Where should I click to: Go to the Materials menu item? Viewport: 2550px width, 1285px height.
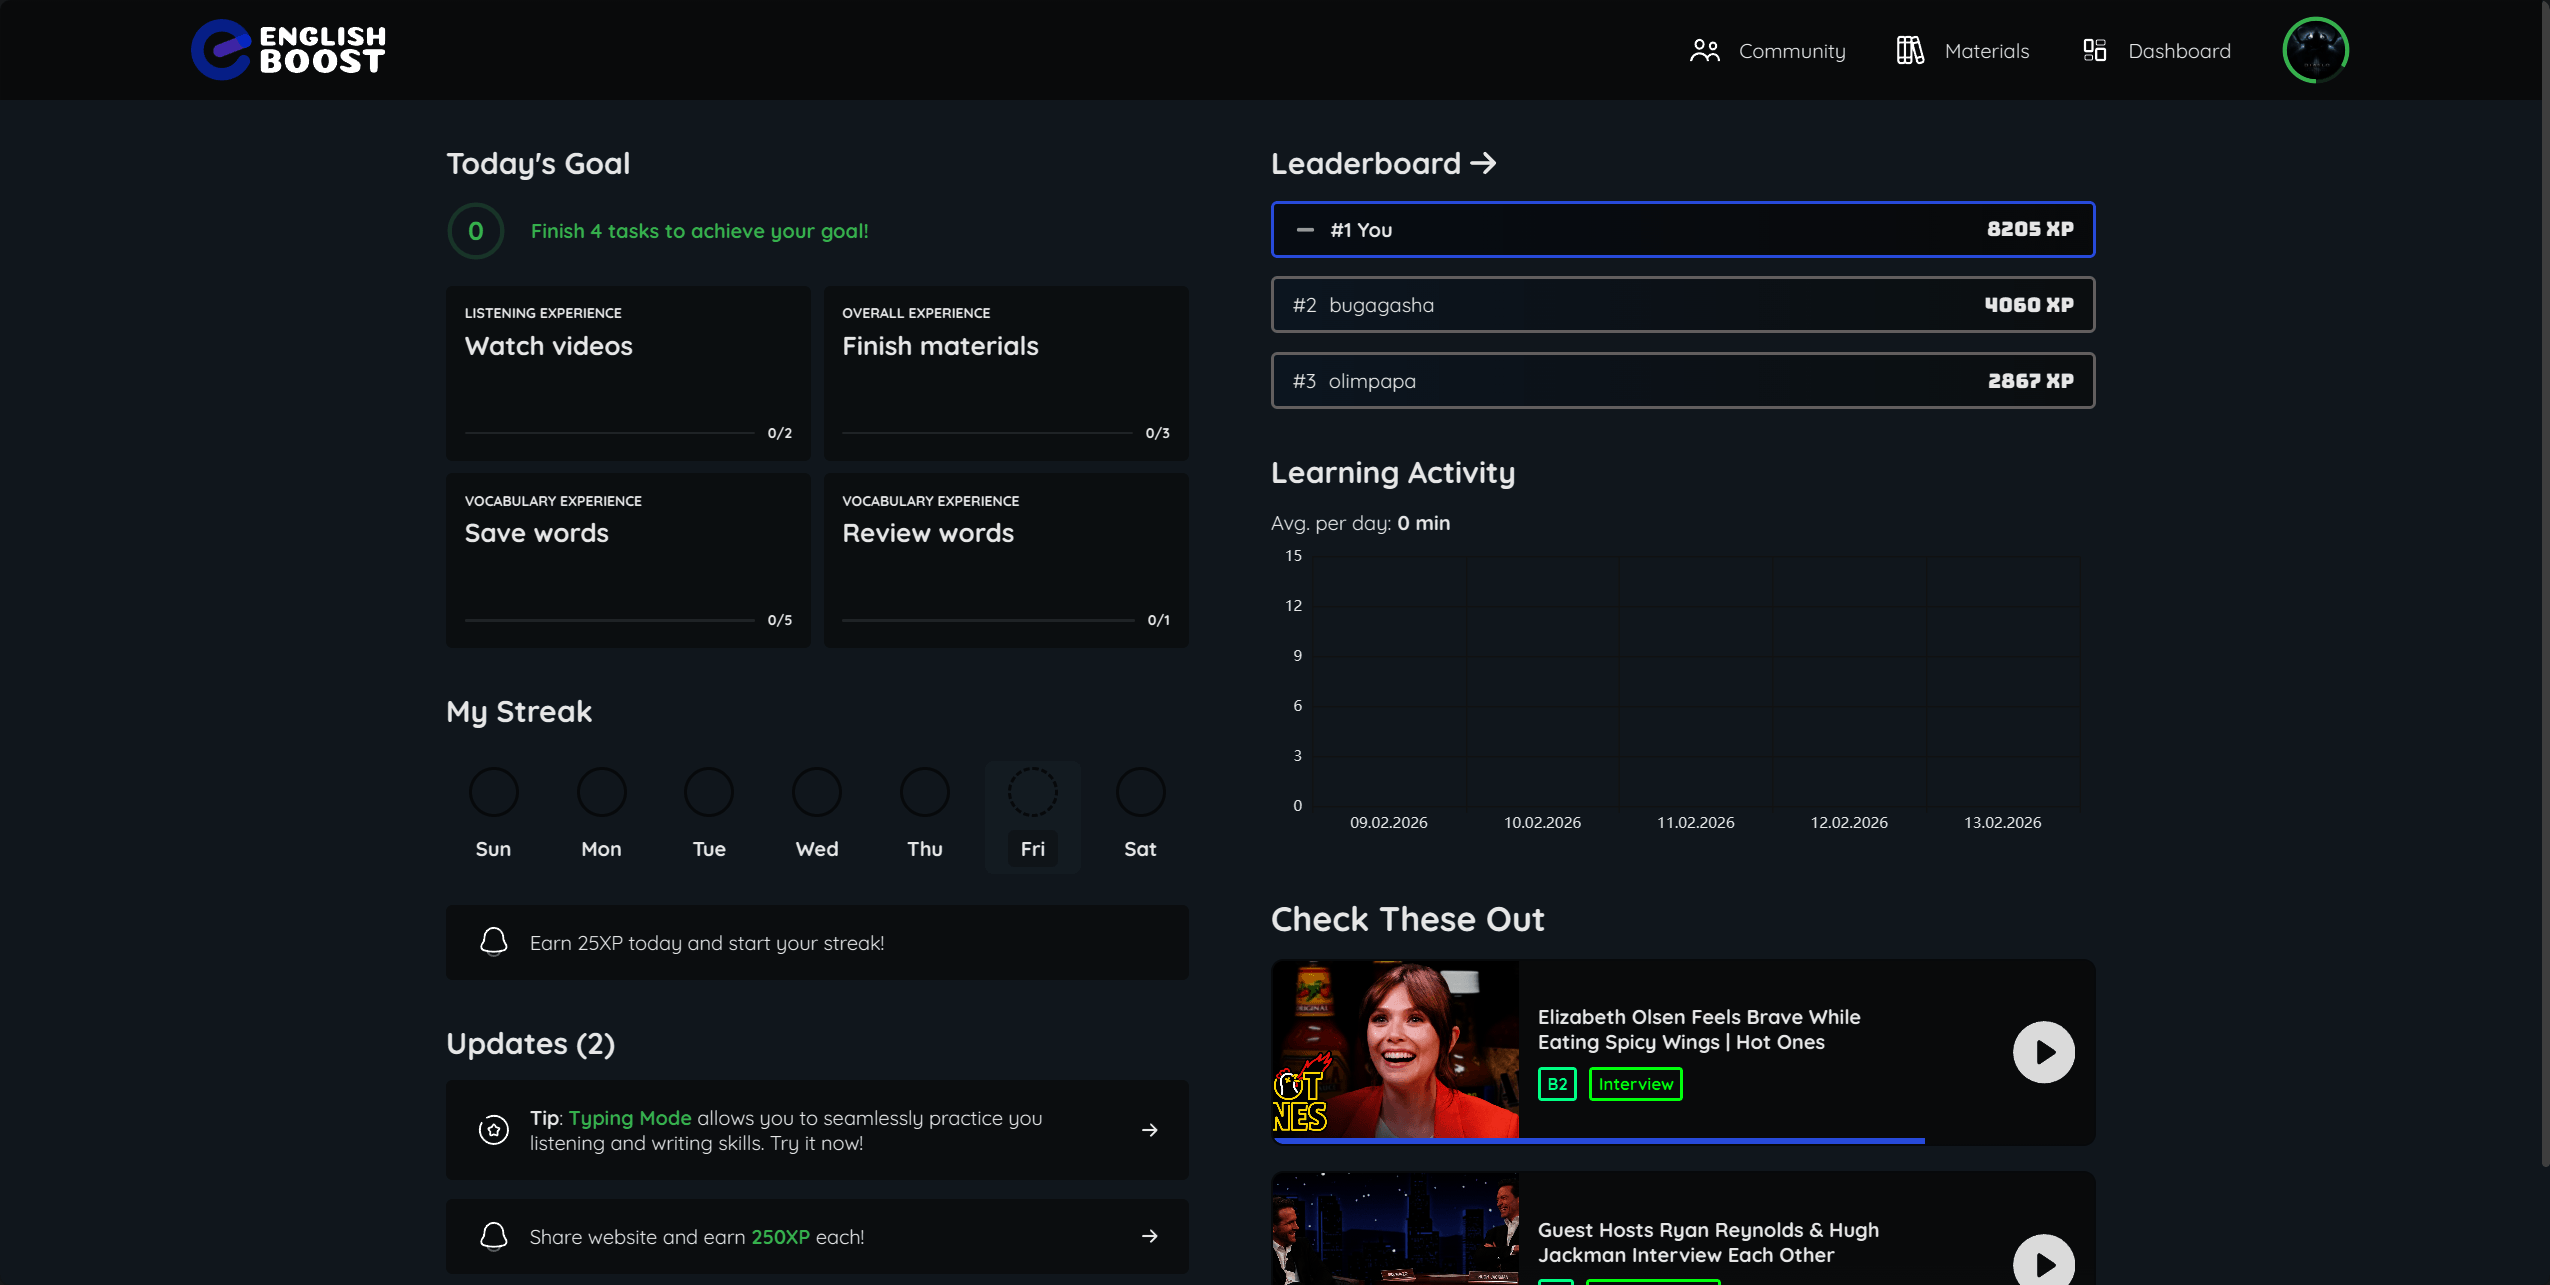pyautogui.click(x=1986, y=51)
